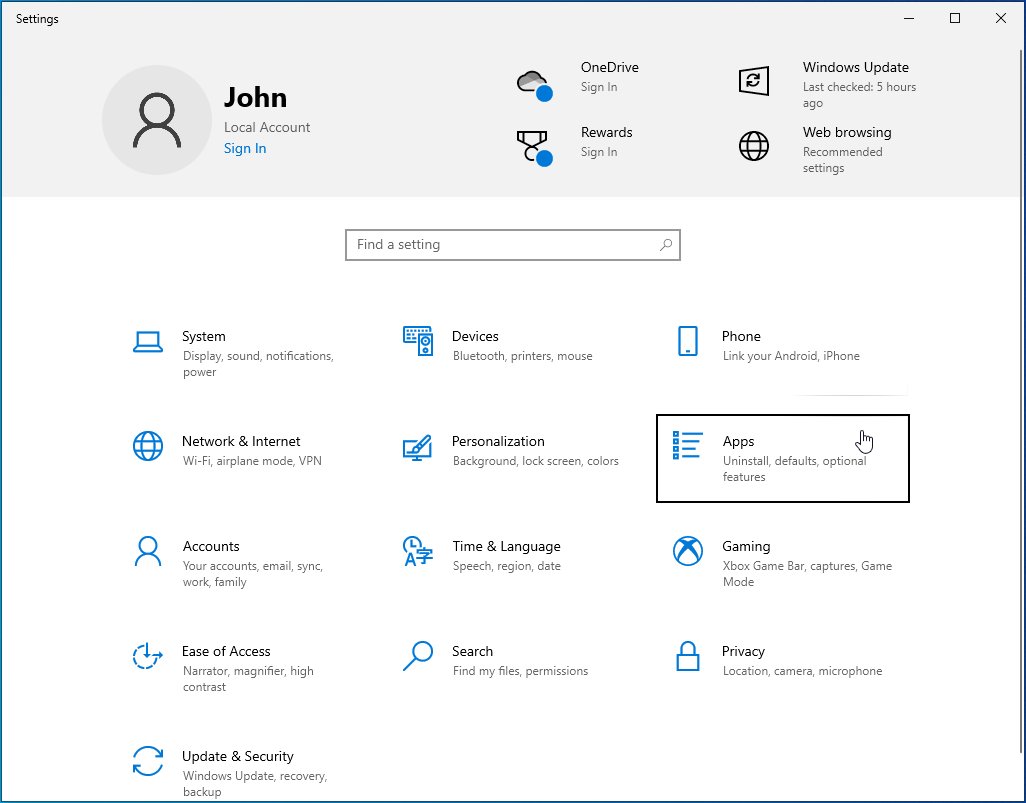Open the System settings laptop icon
Viewport: 1026px width, 803px height.
[148, 342]
